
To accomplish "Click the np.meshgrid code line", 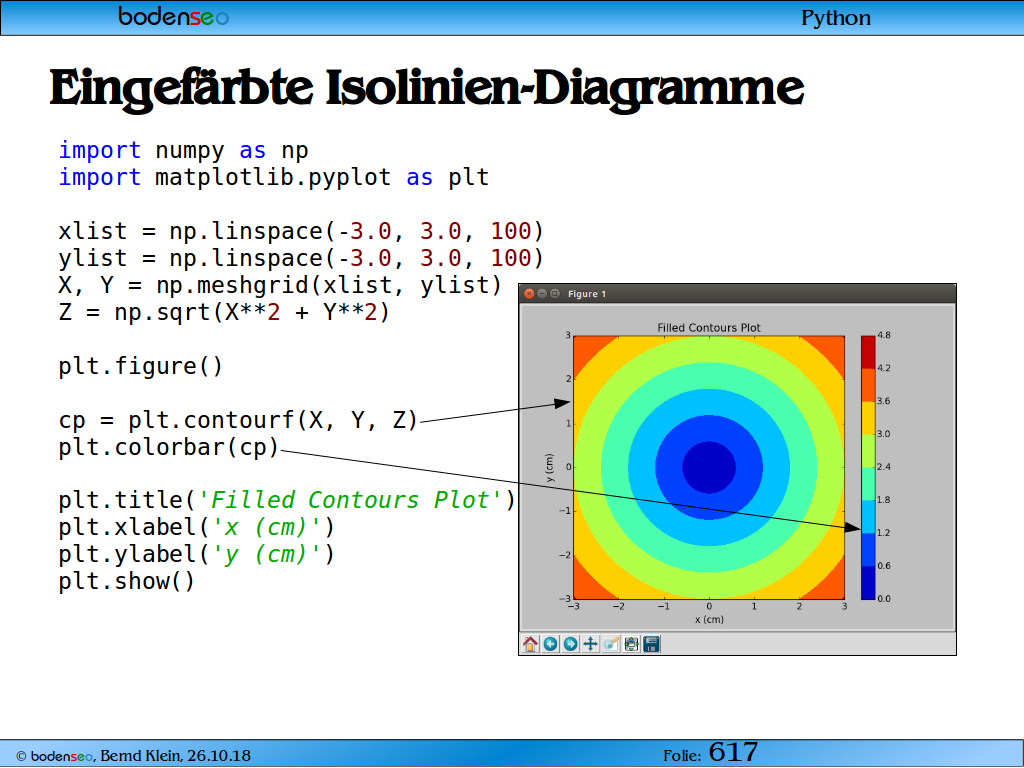I will pos(280,285).
